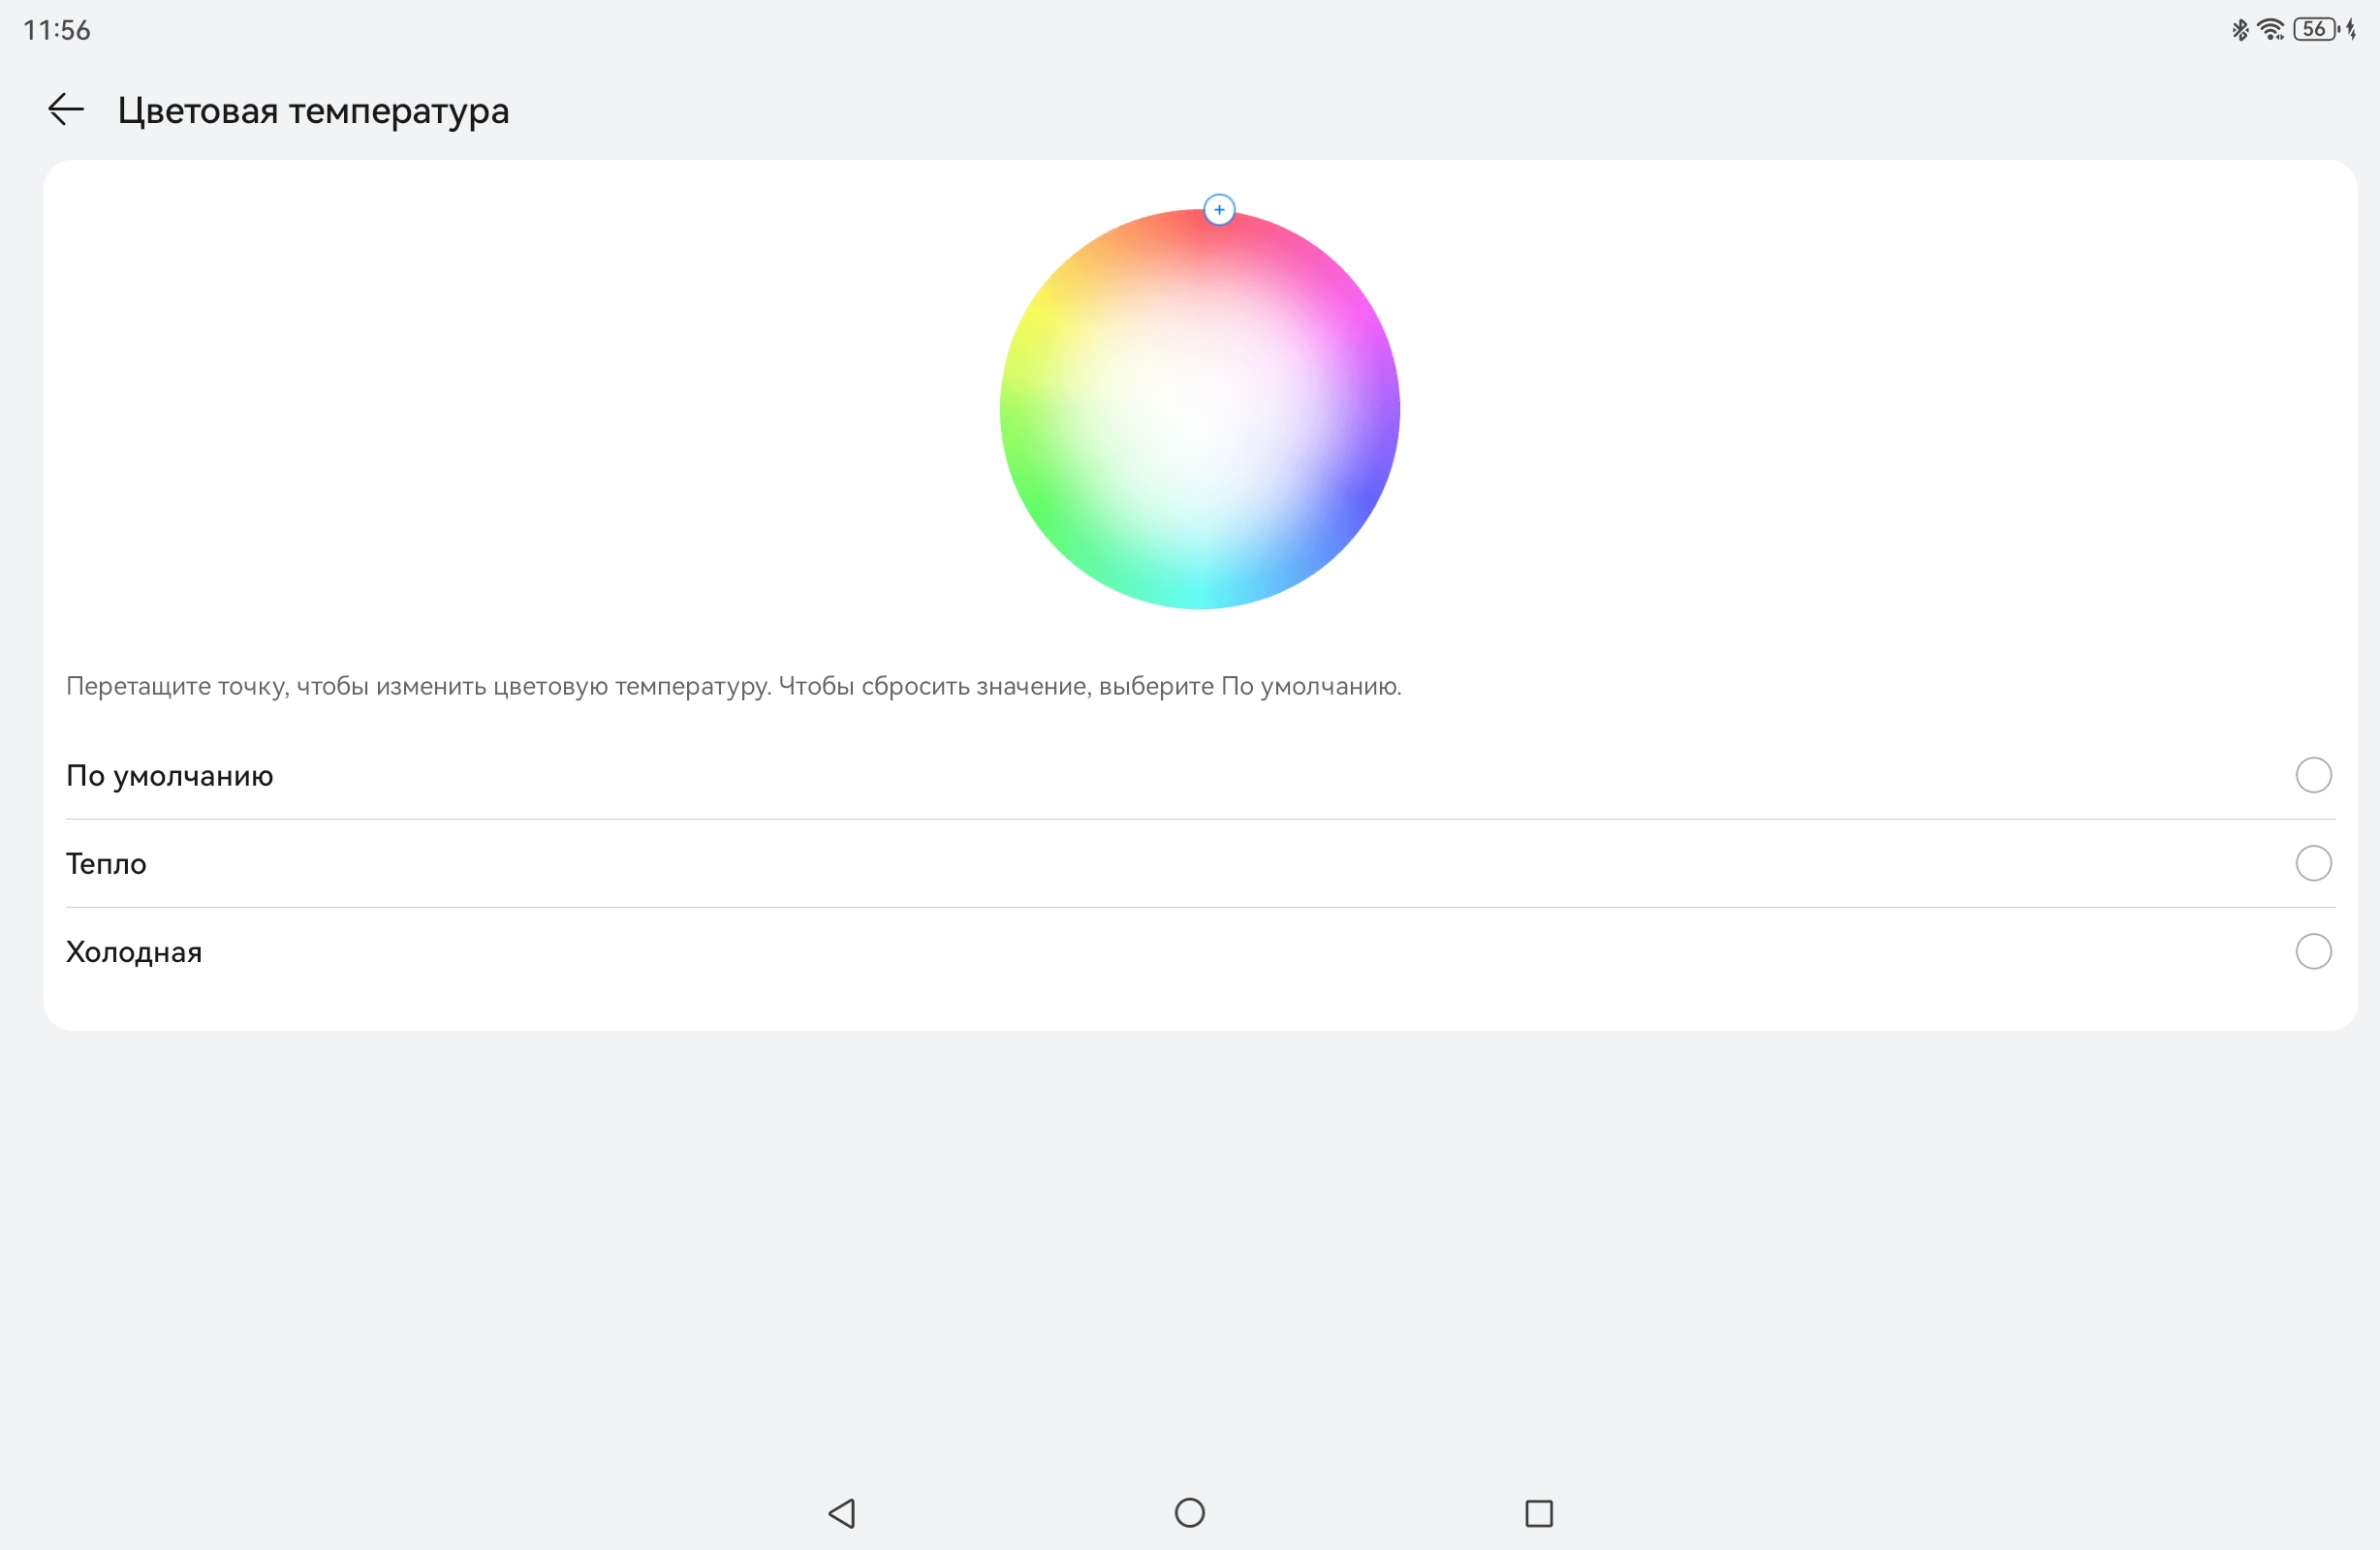Screen dimensions: 2380x1550
Task: Tap the Холодная option label
Action: (x=134, y=952)
